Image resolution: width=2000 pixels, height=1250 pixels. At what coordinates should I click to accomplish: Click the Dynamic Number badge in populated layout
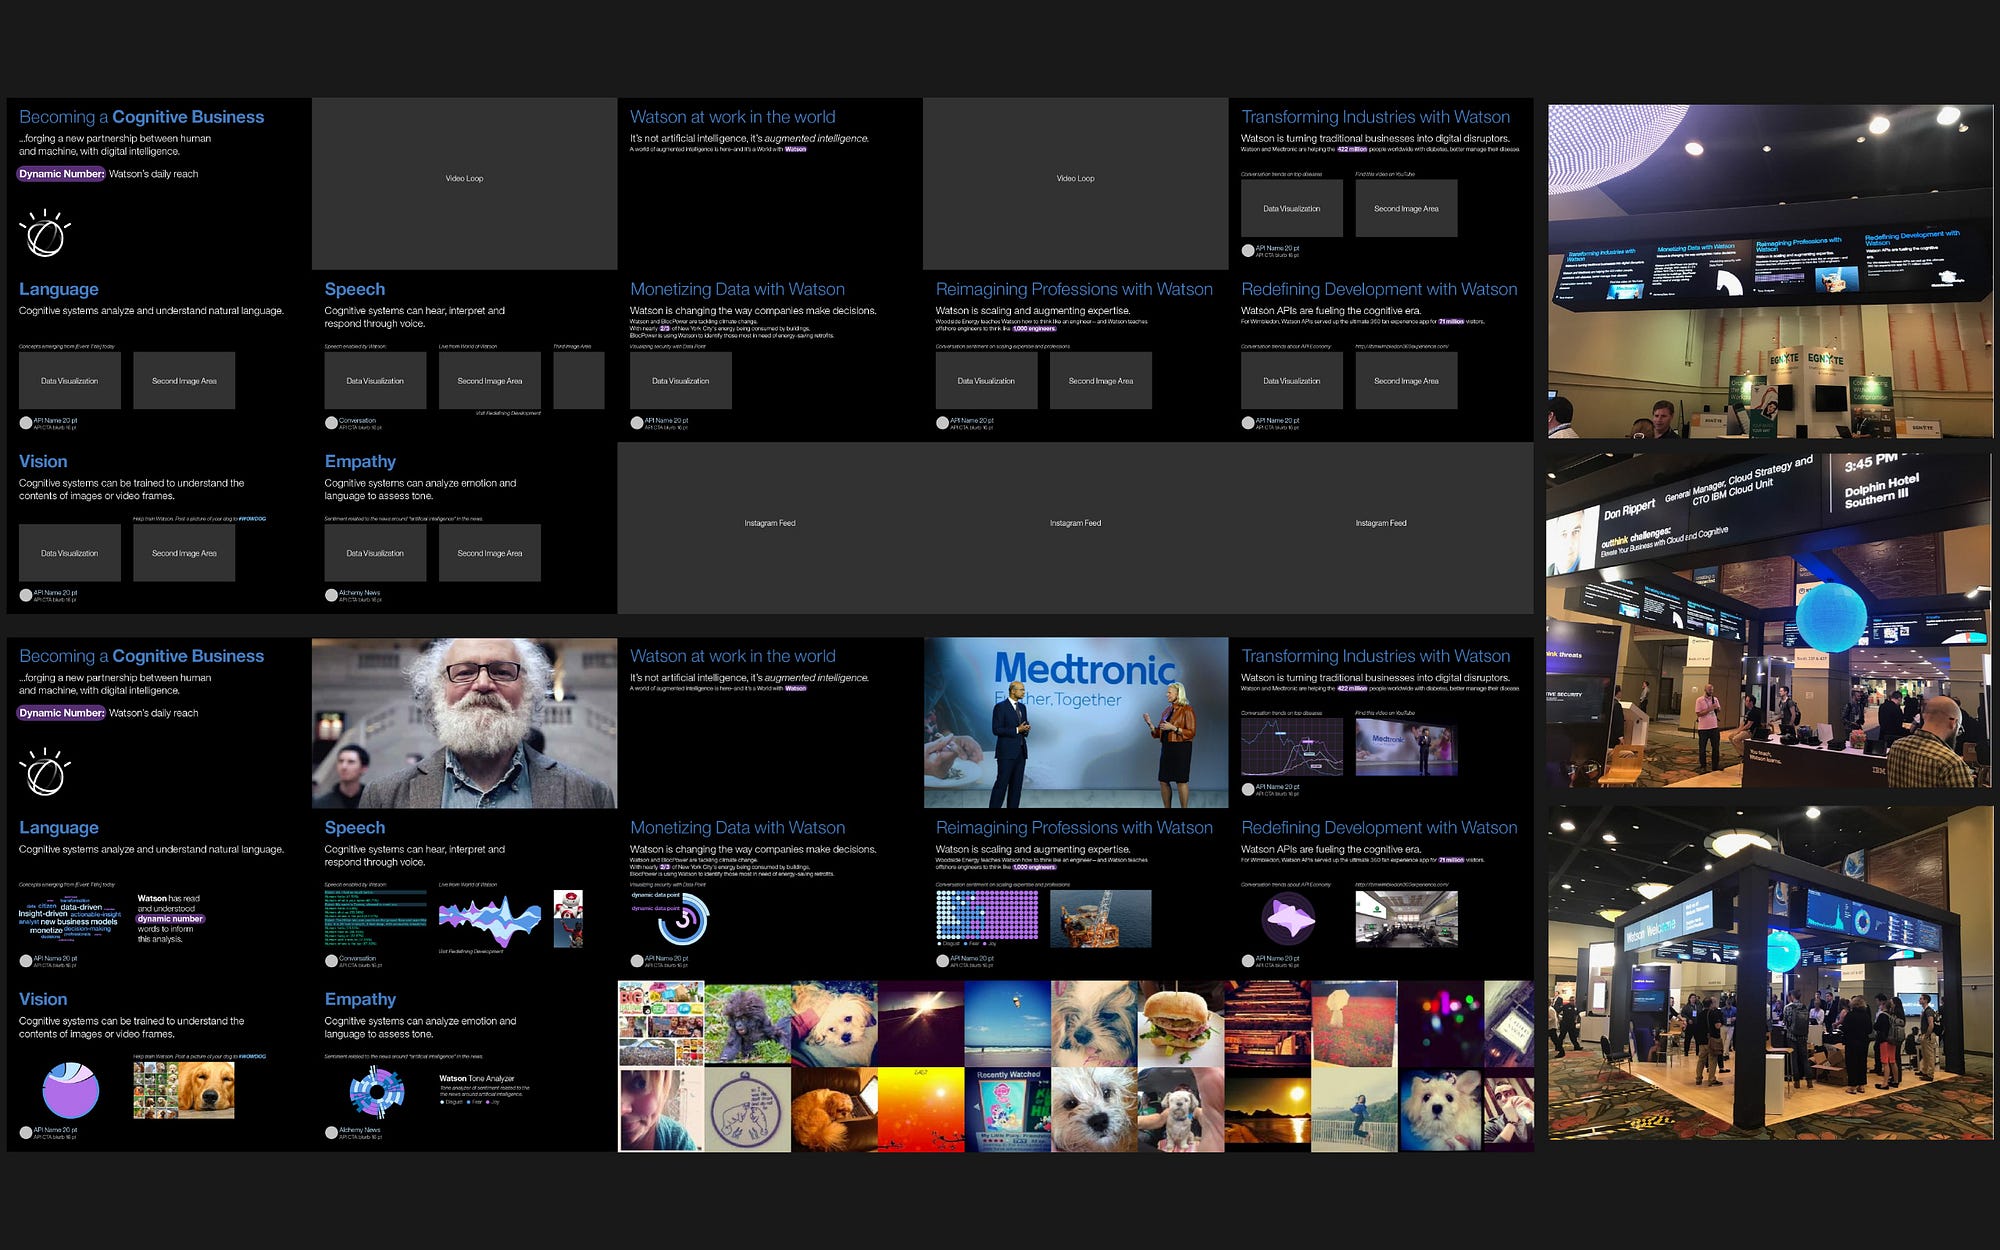pyautogui.click(x=61, y=713)
